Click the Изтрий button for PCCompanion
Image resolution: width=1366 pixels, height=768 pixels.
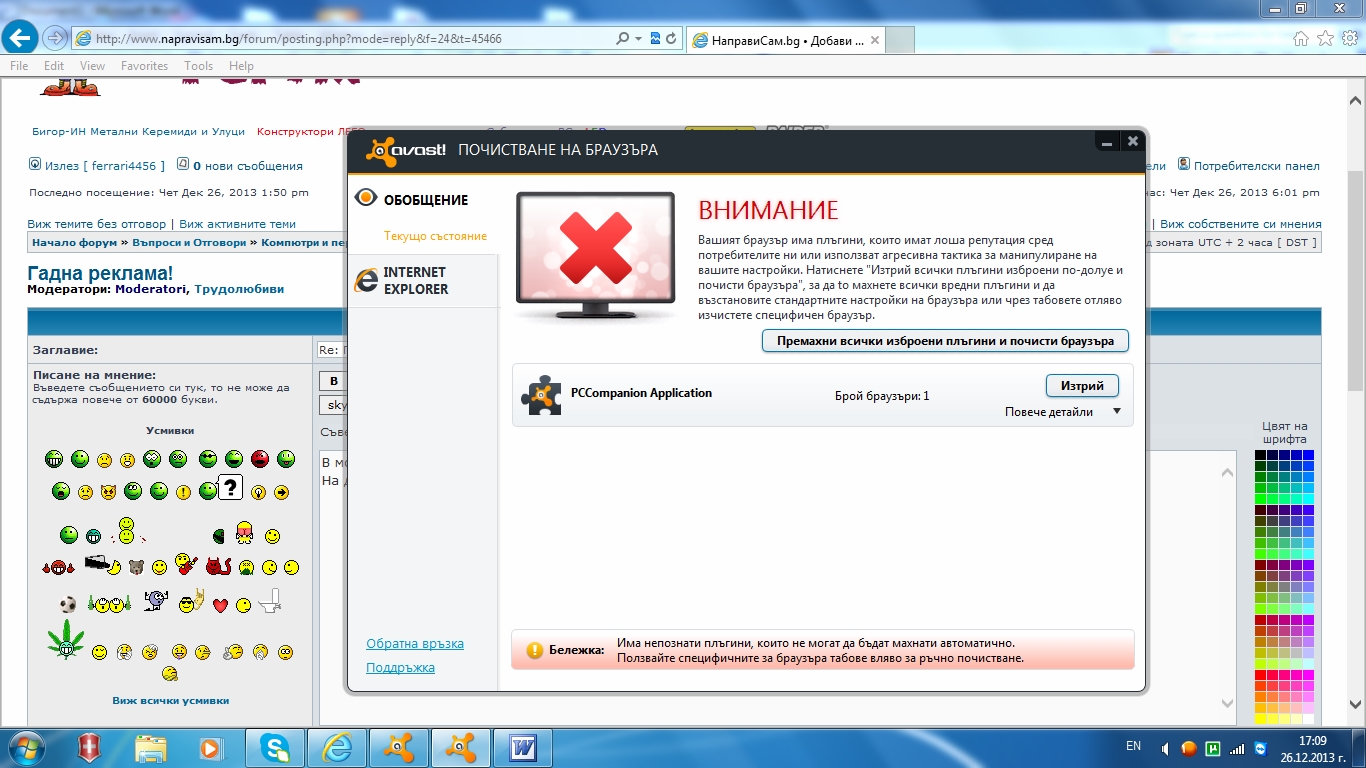click(1082, 386)
